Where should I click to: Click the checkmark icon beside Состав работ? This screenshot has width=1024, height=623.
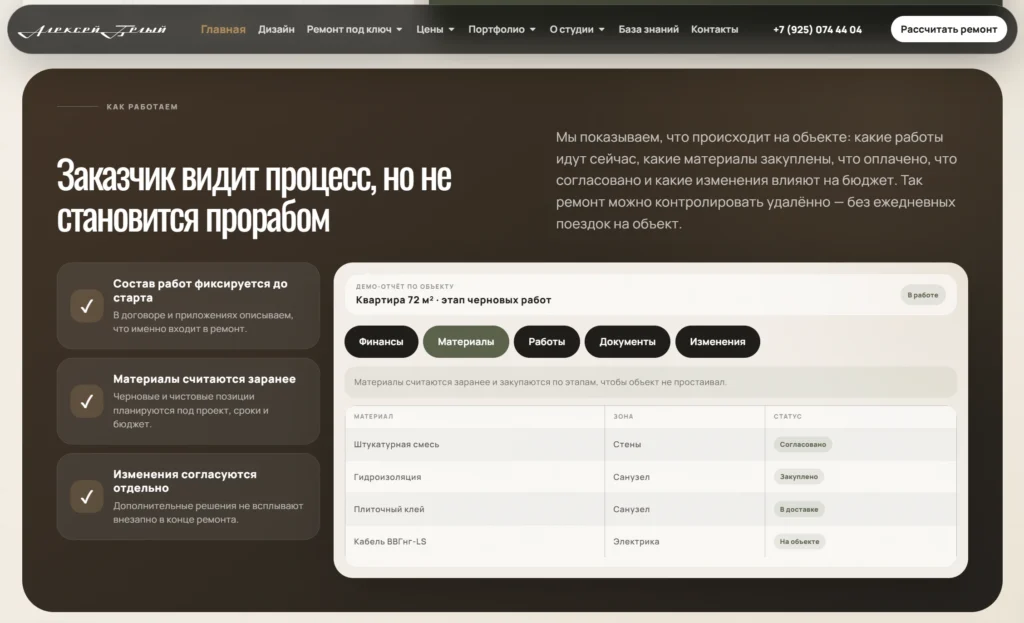pyautogui.click(x=87, y=306)
